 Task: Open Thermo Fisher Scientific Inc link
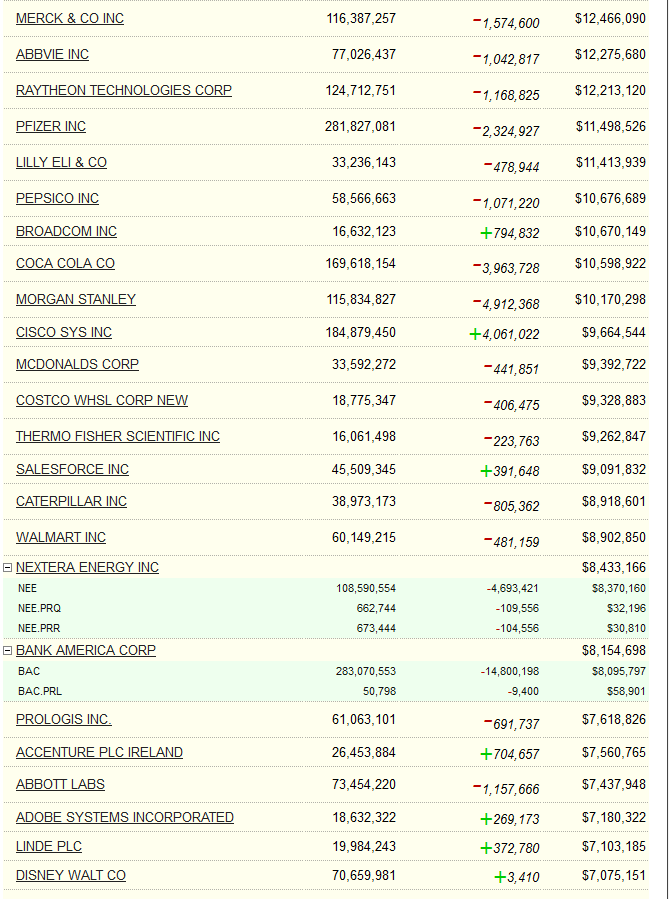(118, 437)
